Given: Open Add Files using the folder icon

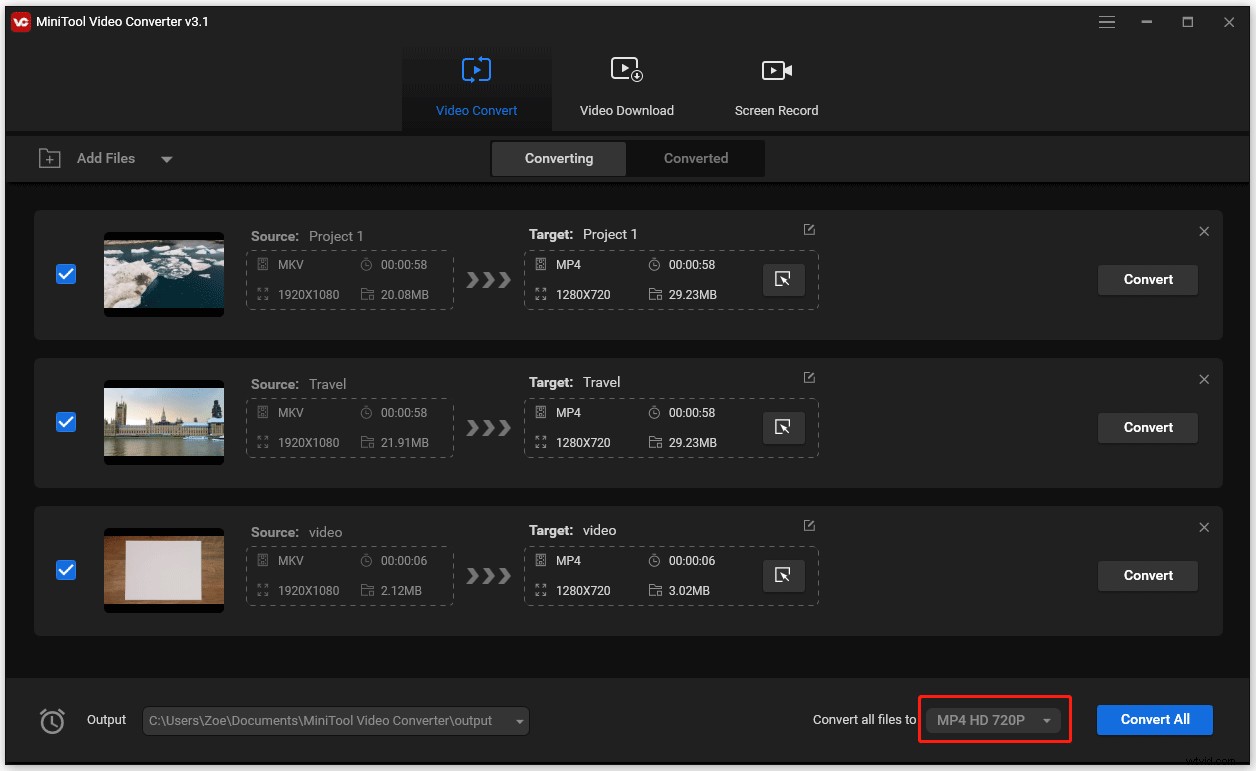Looking at the screenshot, I should tap(49, 158).
